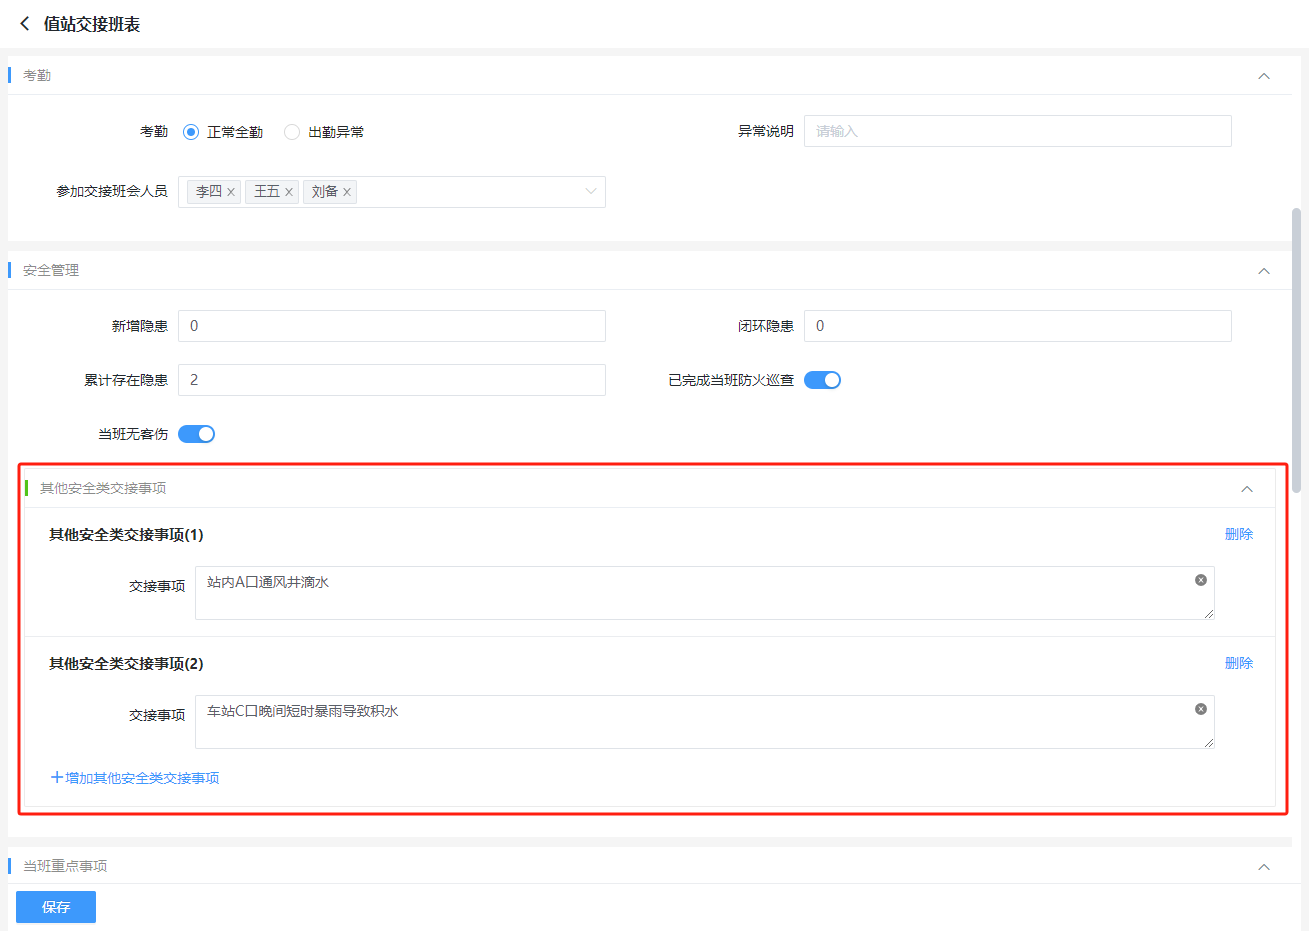Collapse the 当班重点事项 section
Screen dimensions: 1309x931
click(1264, 867)
